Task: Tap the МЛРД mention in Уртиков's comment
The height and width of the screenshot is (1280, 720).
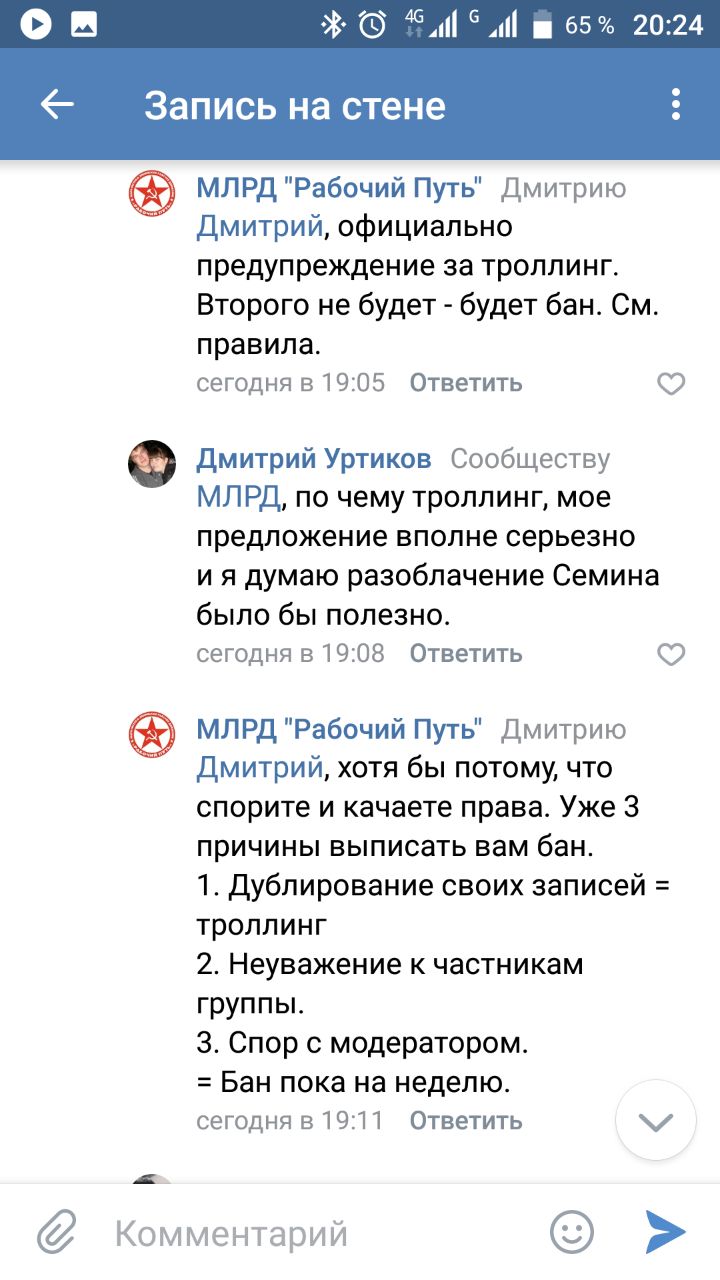Action: 239,497
